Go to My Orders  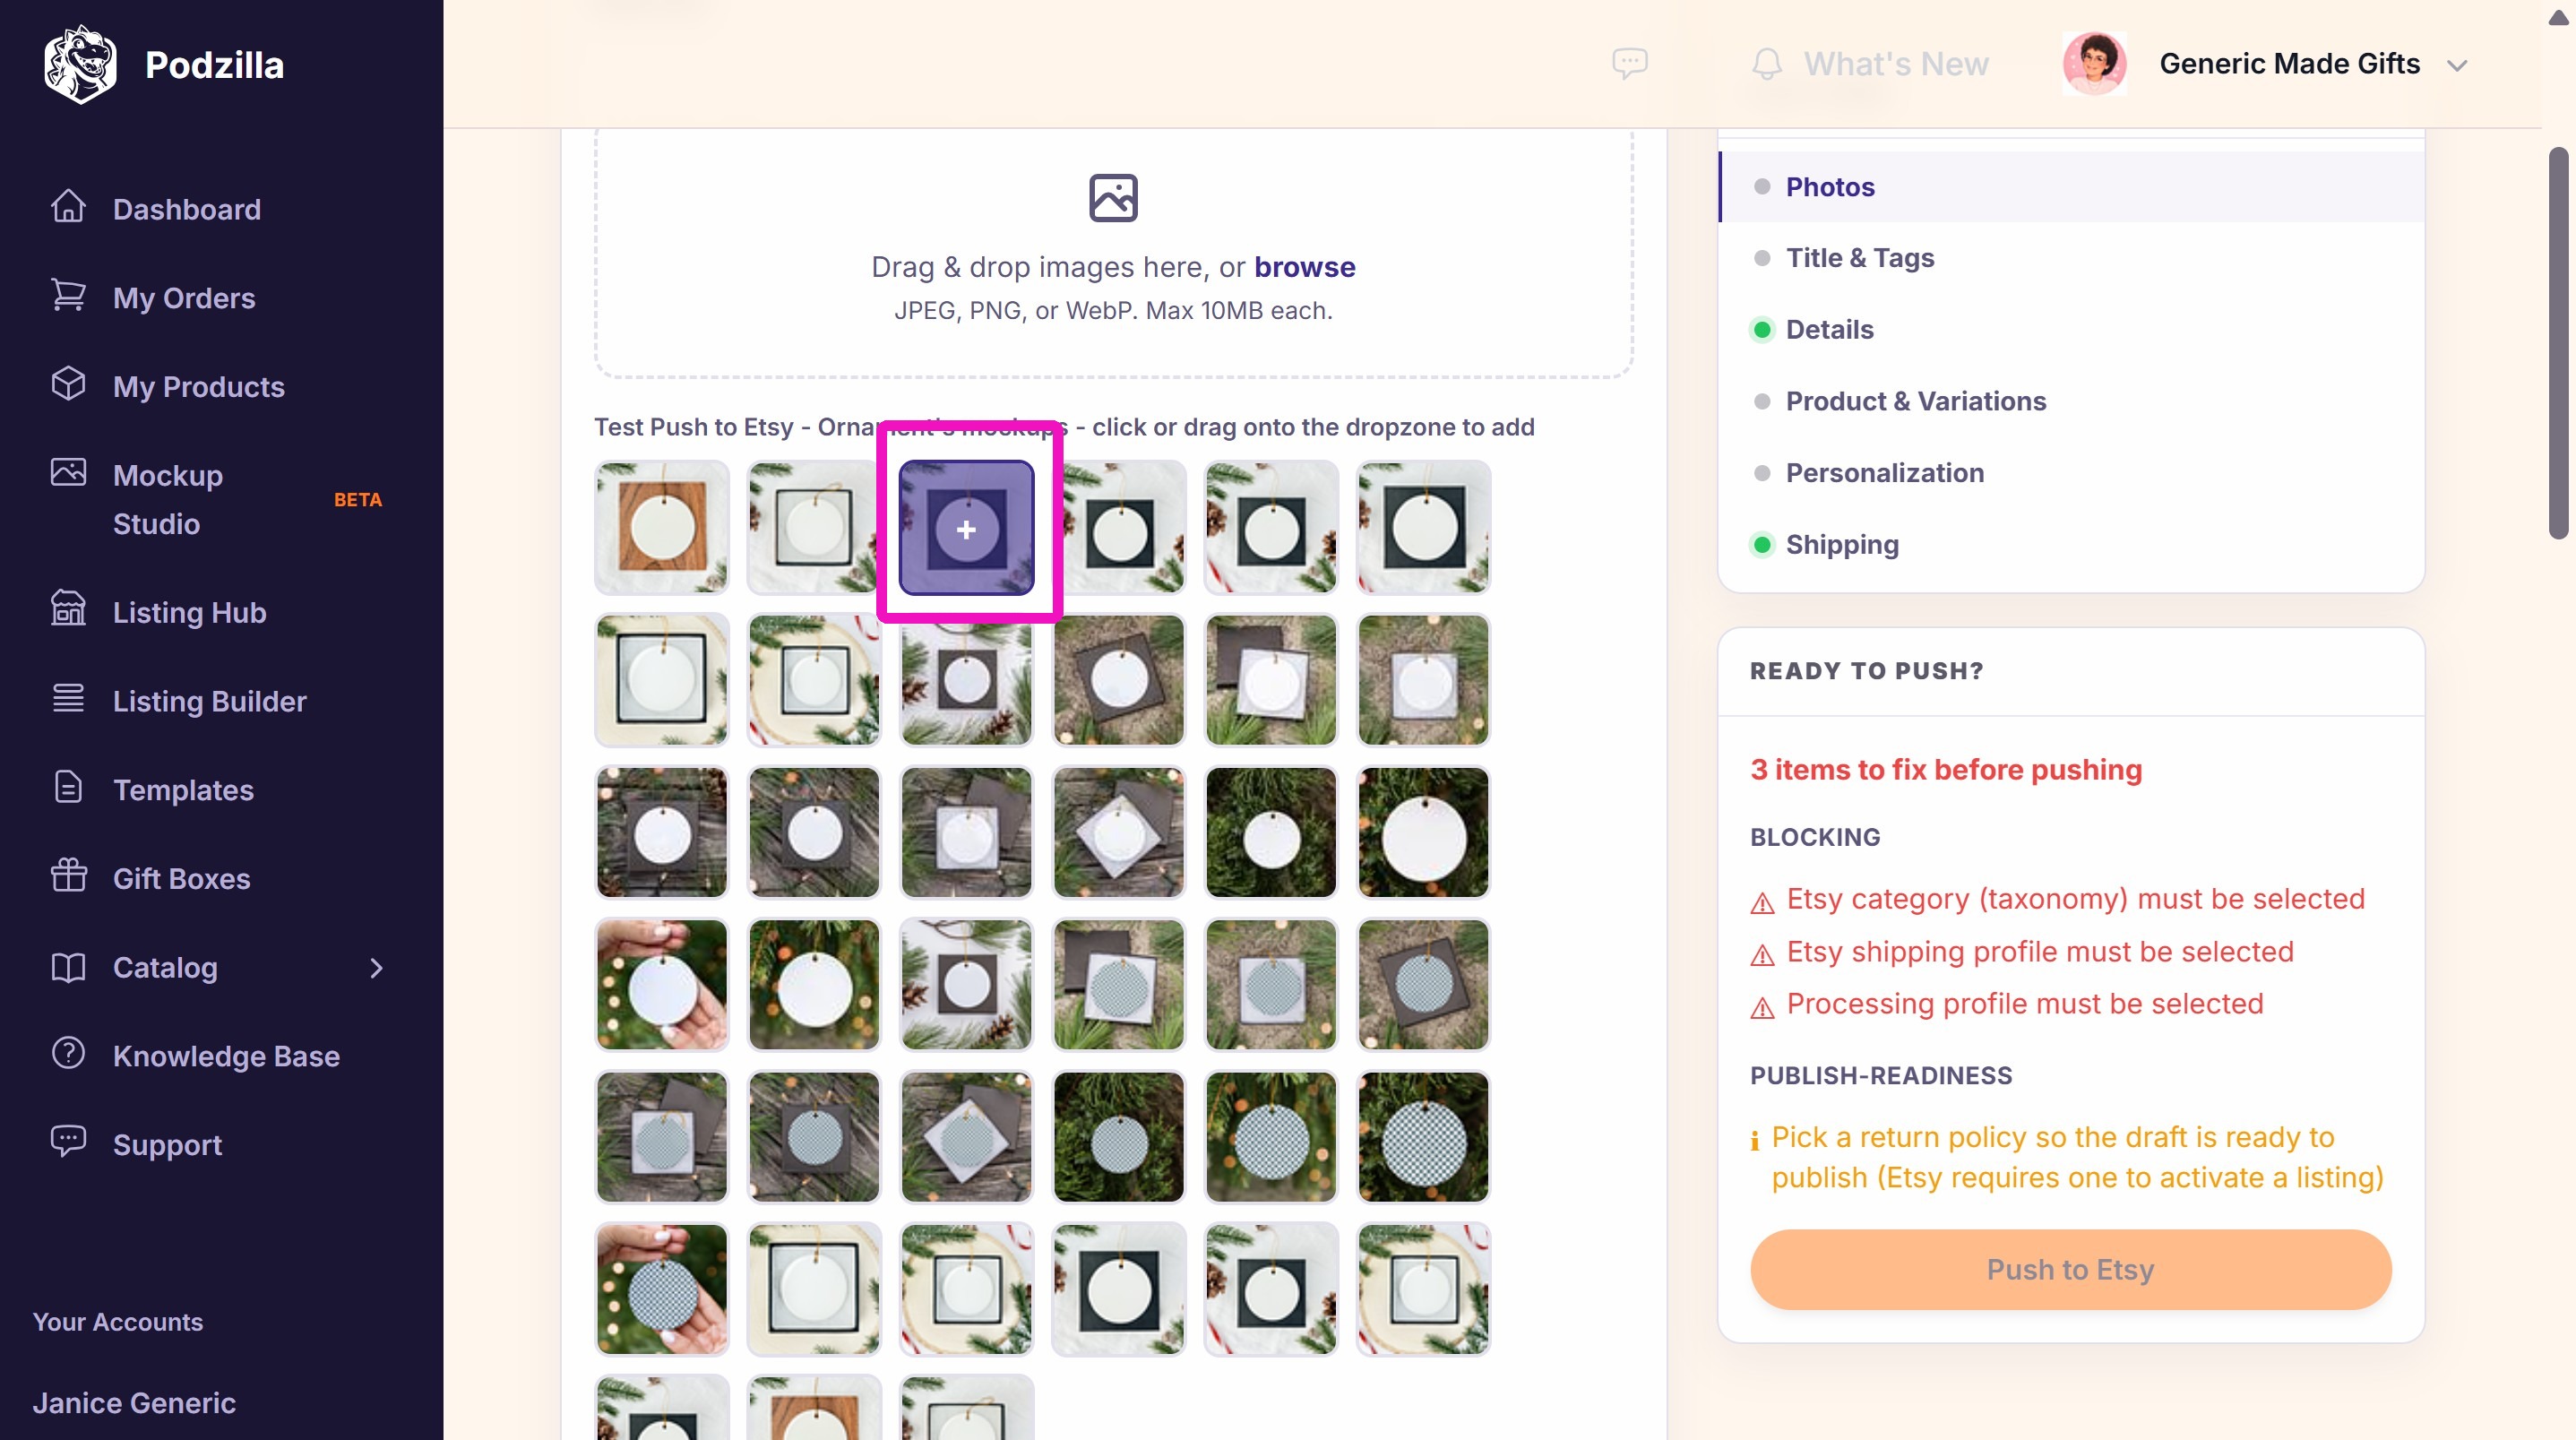click(x=184, y=298)
